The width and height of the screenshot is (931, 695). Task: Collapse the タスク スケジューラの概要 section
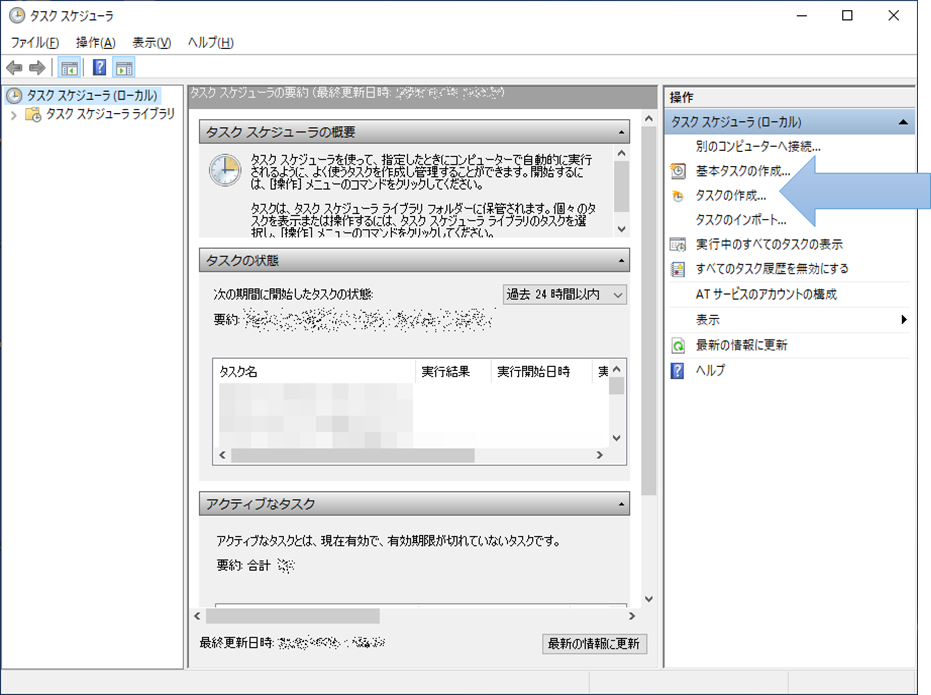pyautogui.click(x=621, y=132)
